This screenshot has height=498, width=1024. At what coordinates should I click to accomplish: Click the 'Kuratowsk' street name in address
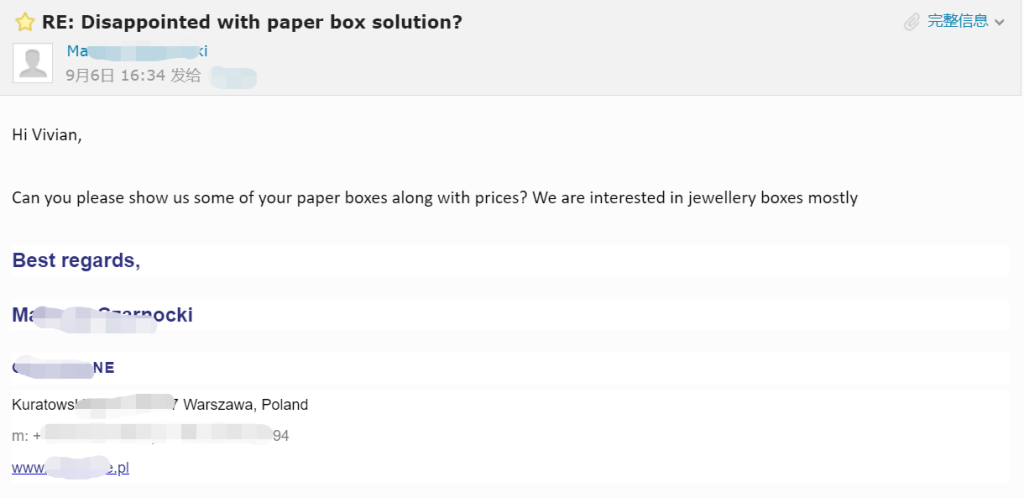click(44, 405)
